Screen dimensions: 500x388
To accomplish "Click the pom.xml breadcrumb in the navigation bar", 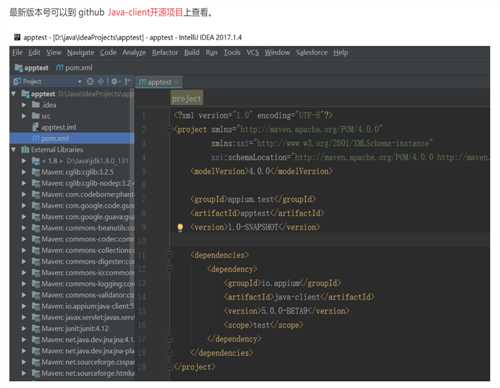I will 74,68.
